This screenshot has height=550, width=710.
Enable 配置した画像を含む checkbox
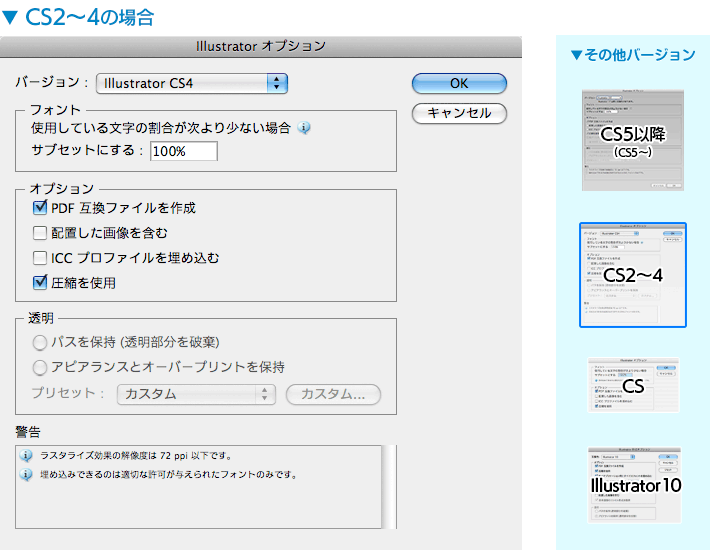tap(40, 233)
